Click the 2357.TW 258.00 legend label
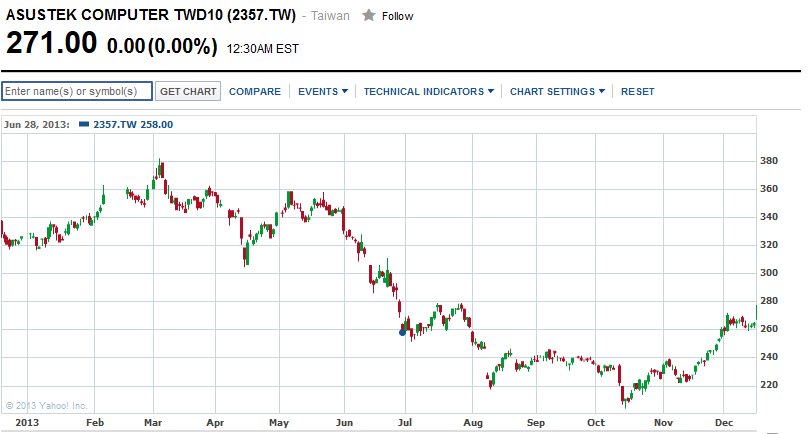 [133, 125]
